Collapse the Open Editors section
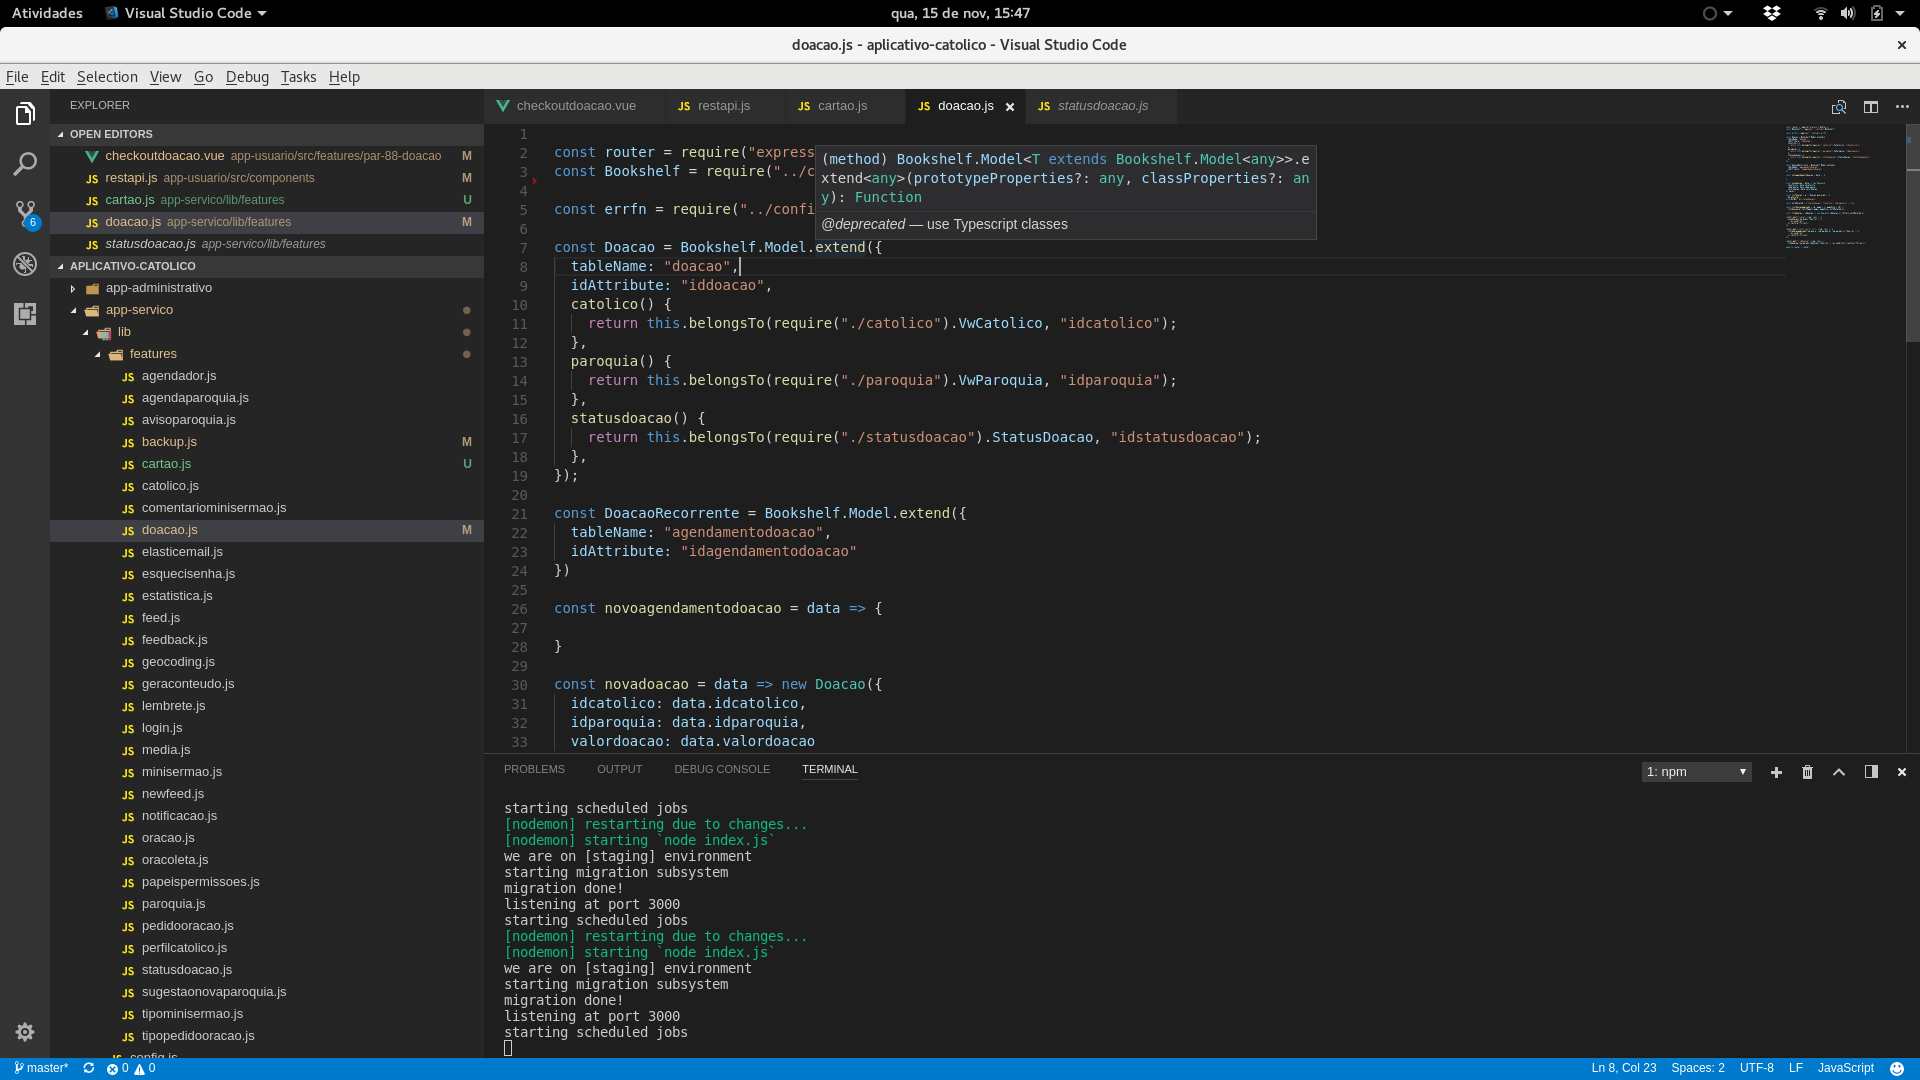 (x=267, y=134)
